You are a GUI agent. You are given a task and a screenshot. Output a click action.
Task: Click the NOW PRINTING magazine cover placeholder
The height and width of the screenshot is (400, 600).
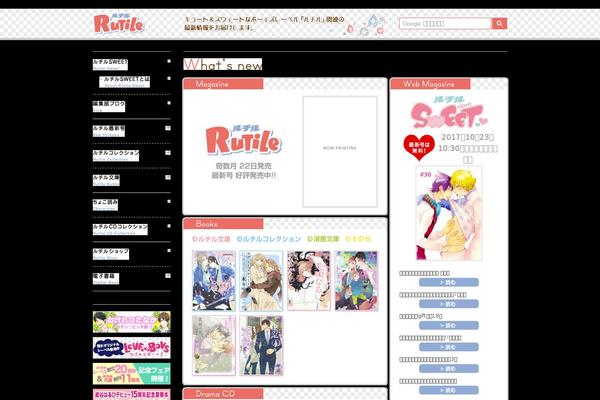point(340,152)
